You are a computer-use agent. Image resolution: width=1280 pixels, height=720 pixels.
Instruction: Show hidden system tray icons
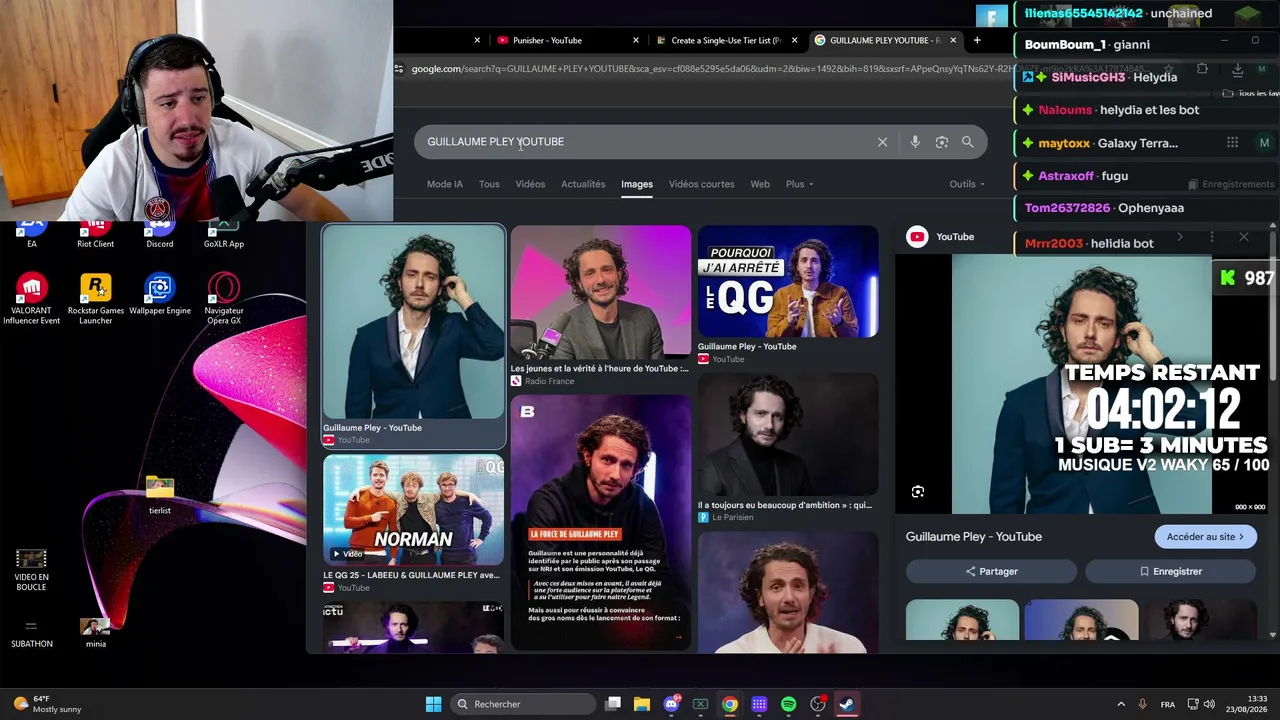click(1121, 704)
